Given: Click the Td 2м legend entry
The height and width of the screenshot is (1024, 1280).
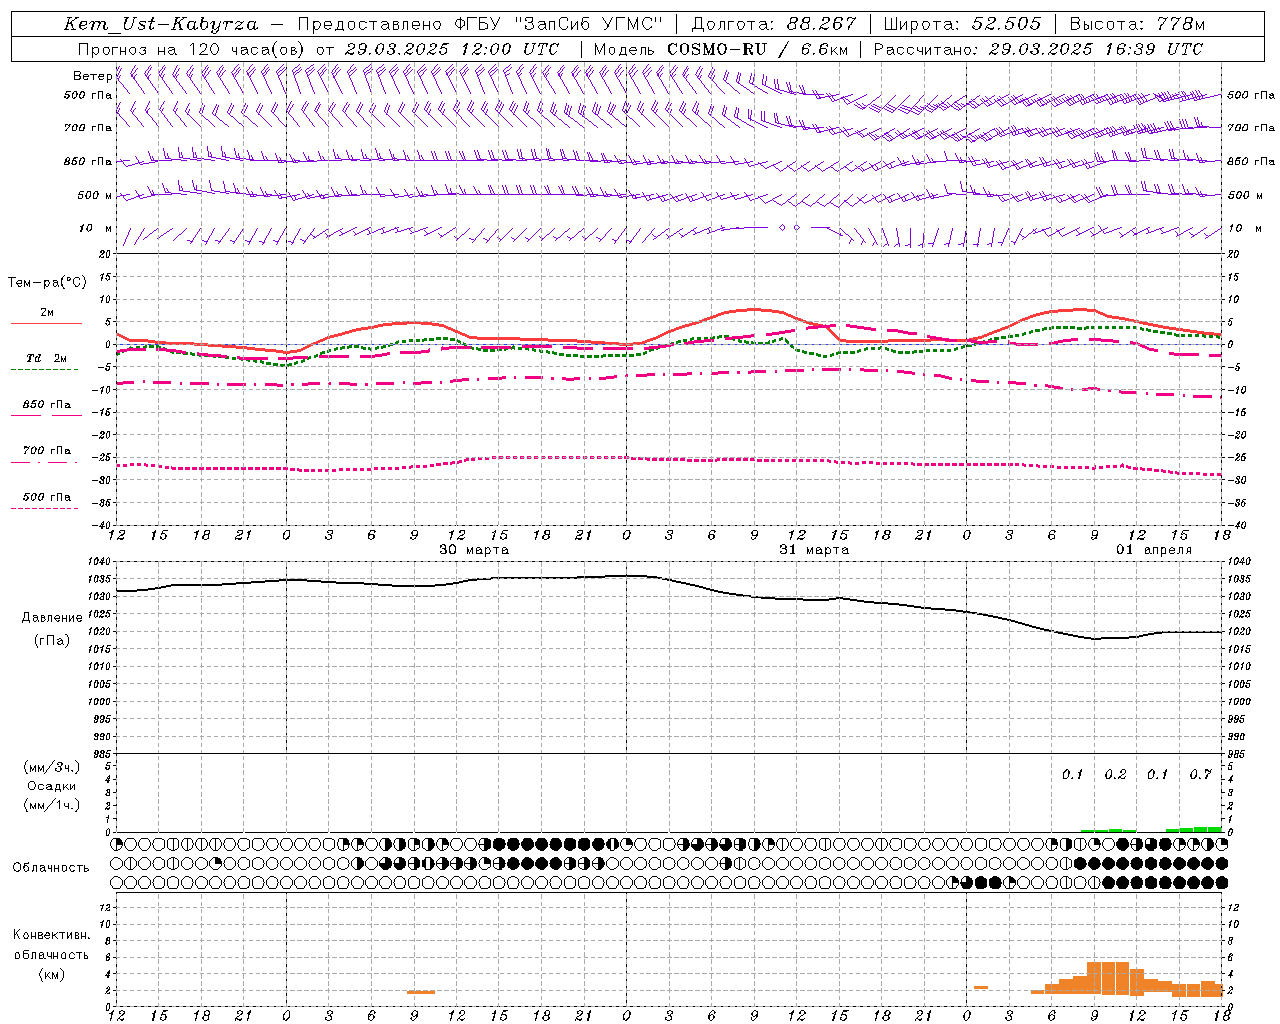Looking at the screenshot, I should pos(46,358).
